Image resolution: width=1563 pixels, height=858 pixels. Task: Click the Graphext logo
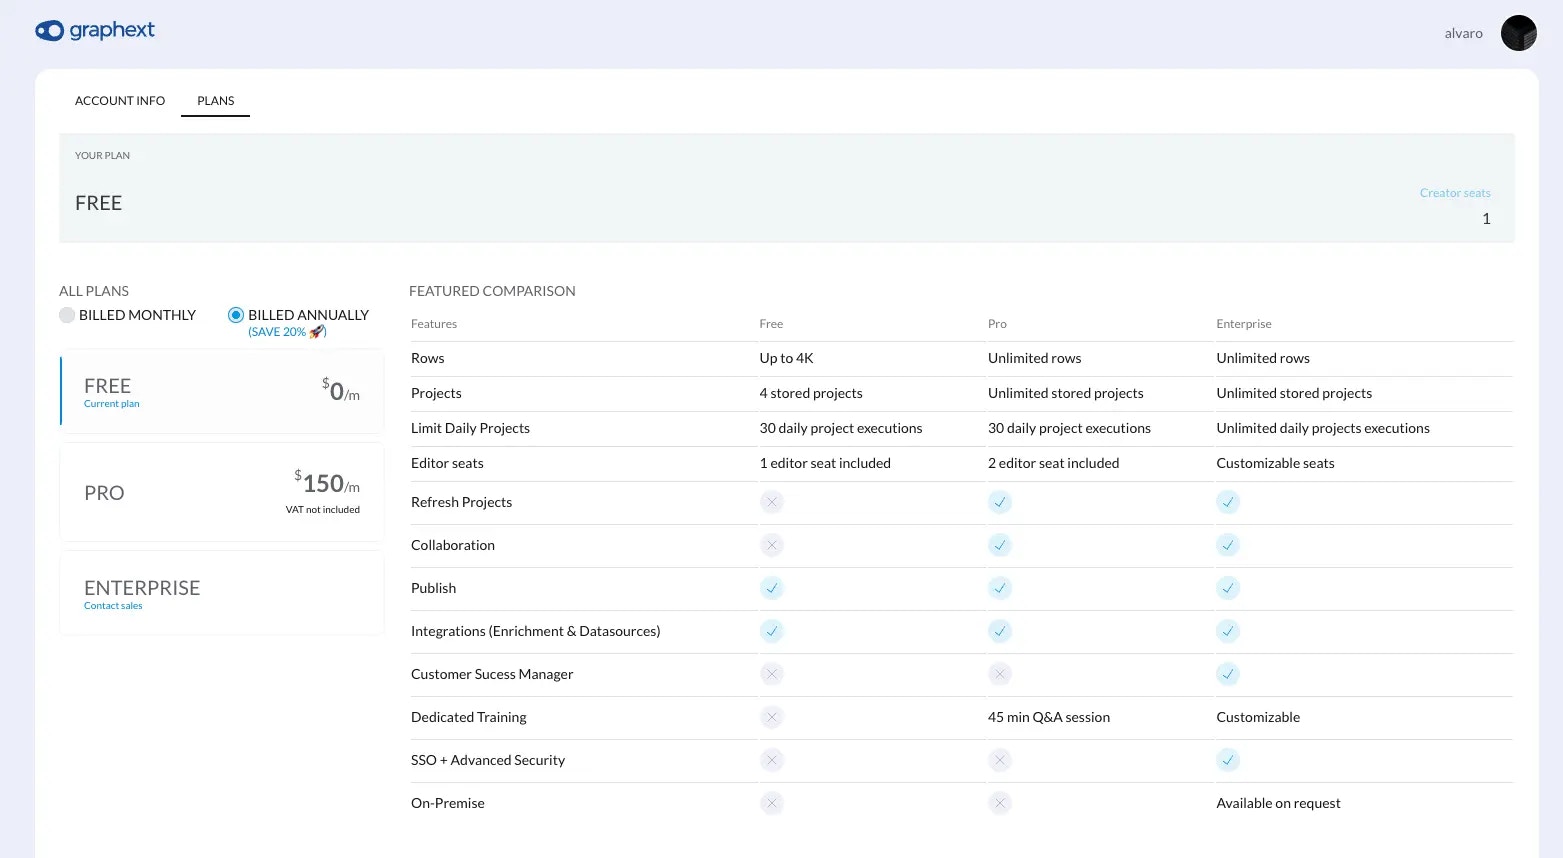coord(95,30)
